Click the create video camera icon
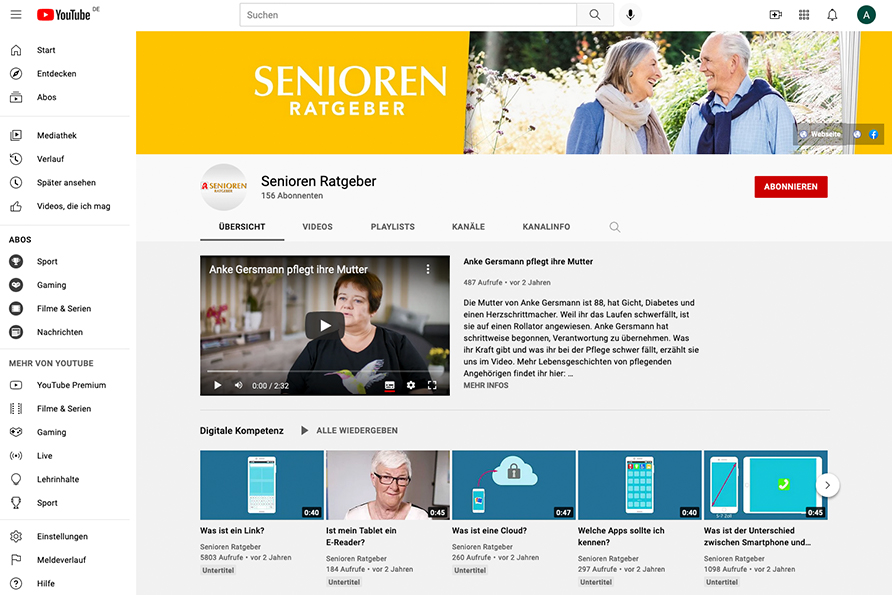Screen dimensions: 892x595 click(x=775, y=15)
